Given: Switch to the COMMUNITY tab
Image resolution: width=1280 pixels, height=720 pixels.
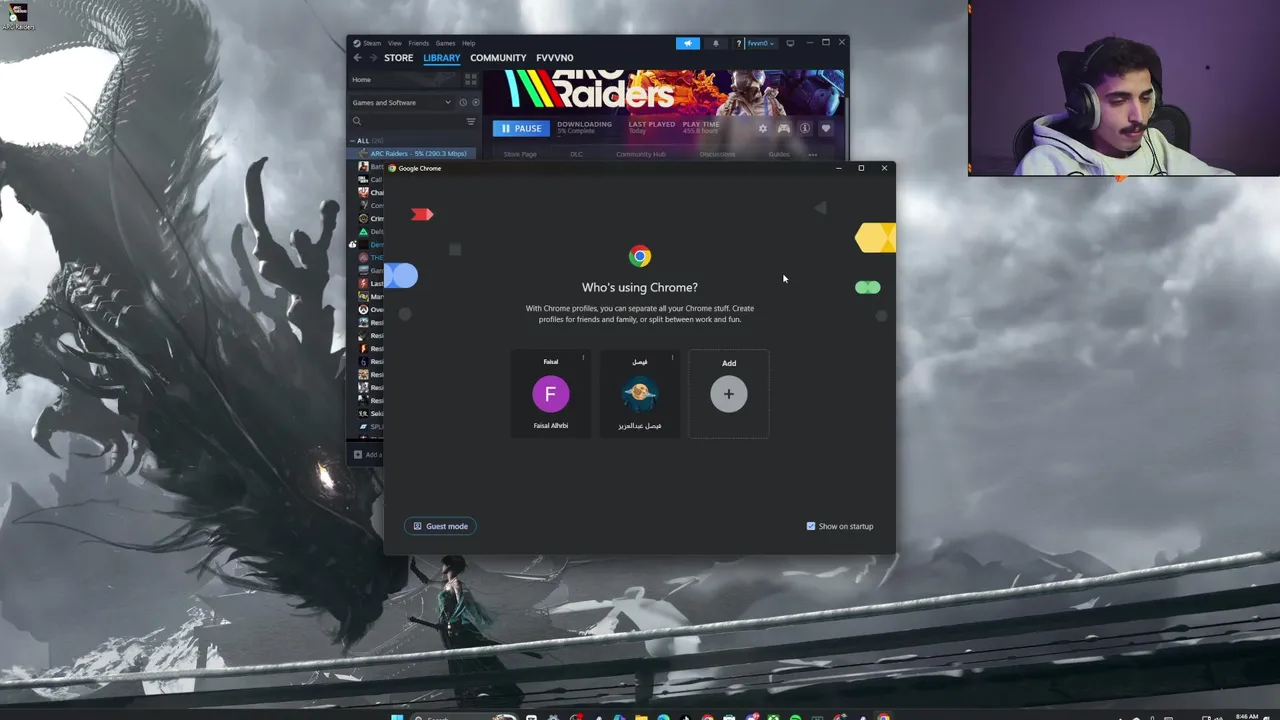Looking at the screenshot, I should click(498, 58).
